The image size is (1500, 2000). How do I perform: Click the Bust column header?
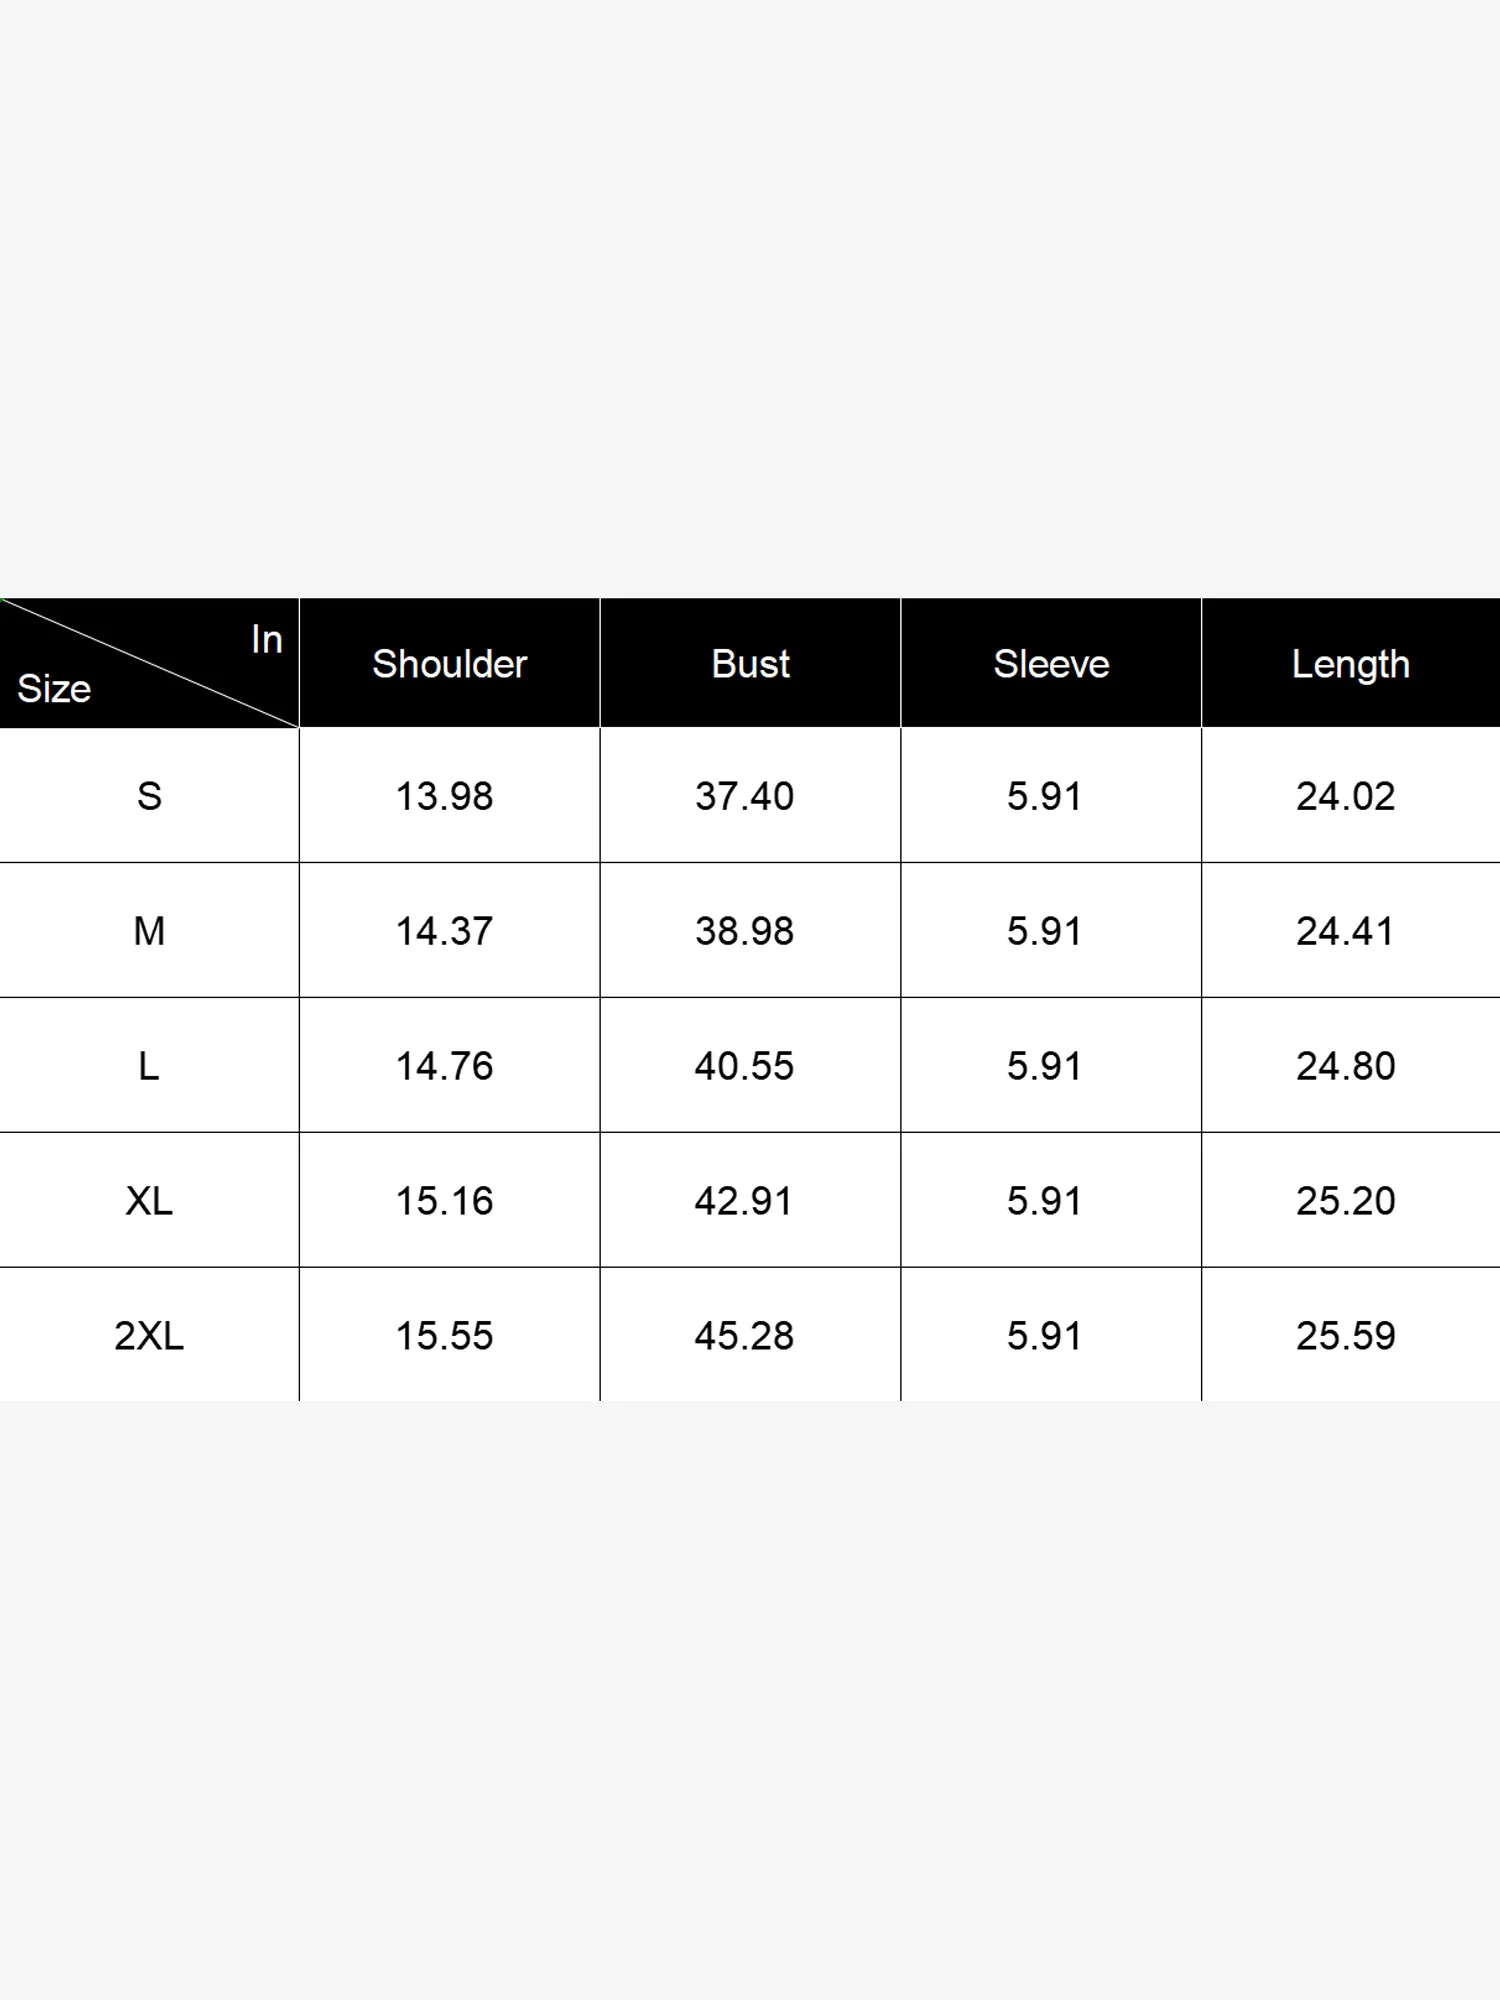[x=750, y=664]
